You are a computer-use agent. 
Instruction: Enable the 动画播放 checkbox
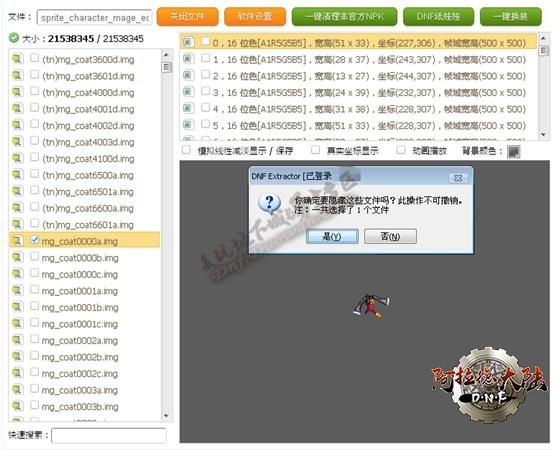401,150
